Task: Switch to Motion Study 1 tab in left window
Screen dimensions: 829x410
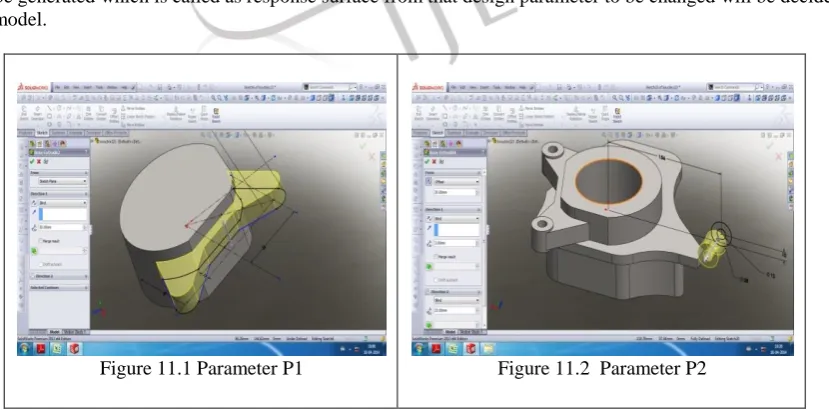Action: (76, 332)
